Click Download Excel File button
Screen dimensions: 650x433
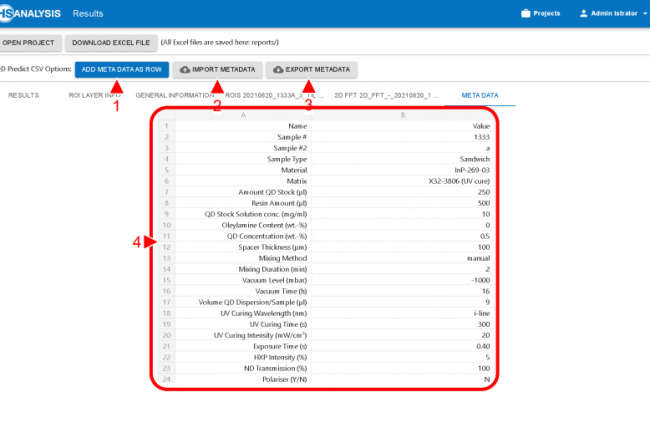coord(113,43)
